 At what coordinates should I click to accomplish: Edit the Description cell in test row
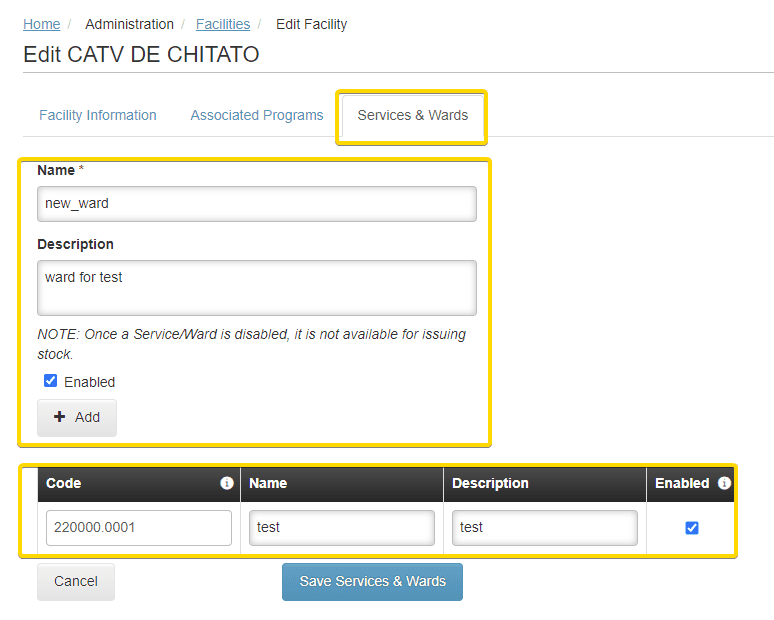(544, 528)
